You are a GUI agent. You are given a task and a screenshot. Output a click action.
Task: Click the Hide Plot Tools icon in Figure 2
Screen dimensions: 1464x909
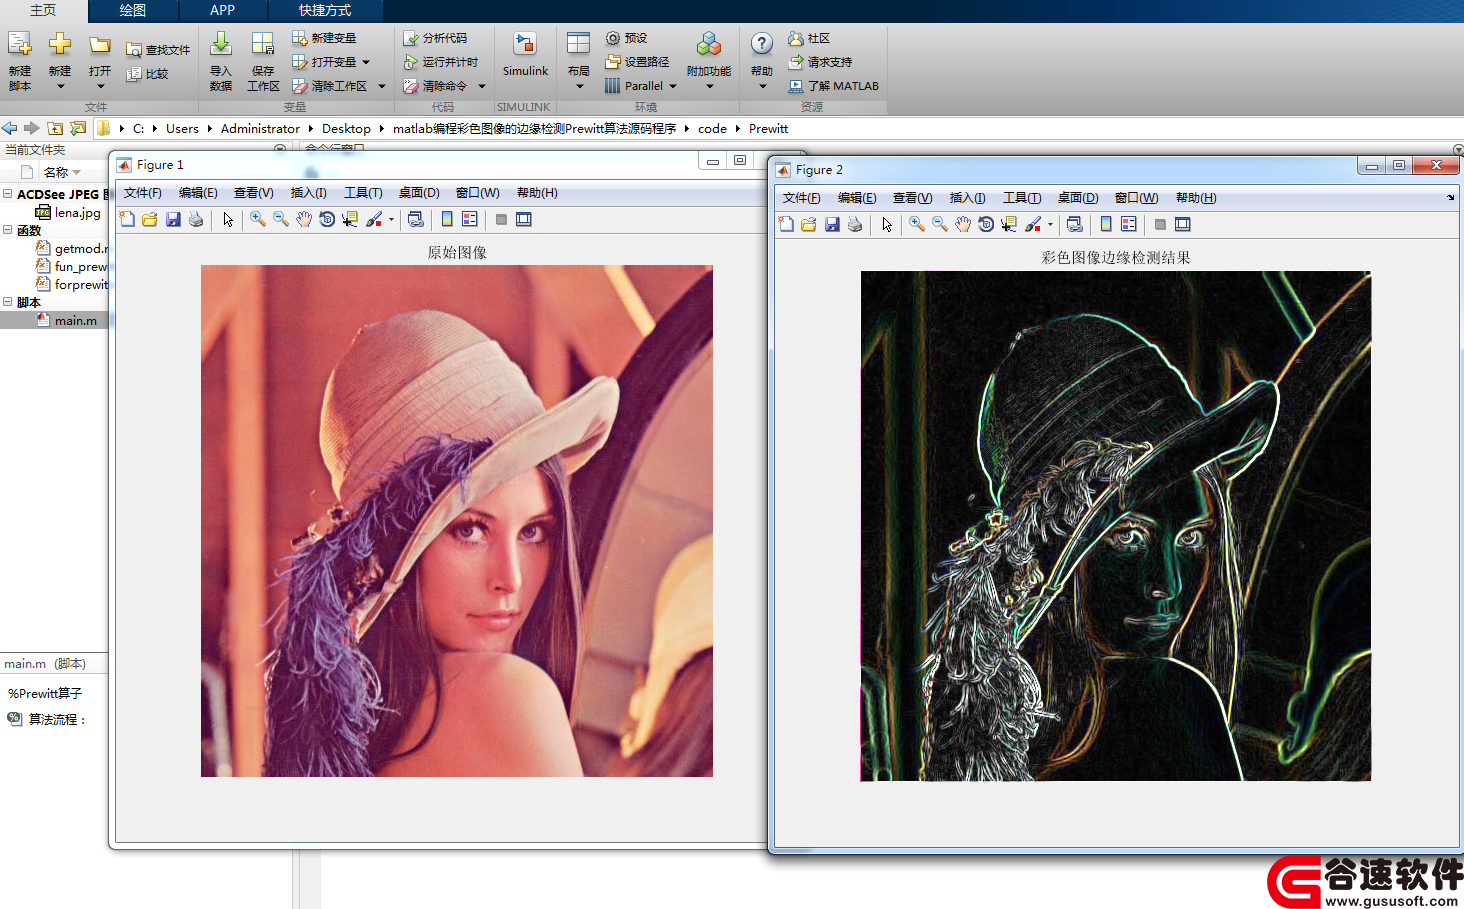point(1160,224)
